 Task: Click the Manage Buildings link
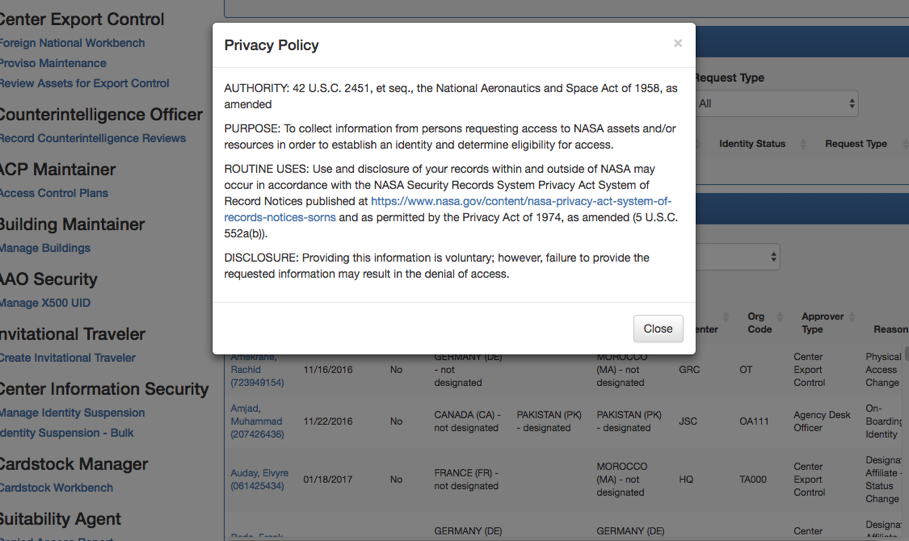coord(45,248)
